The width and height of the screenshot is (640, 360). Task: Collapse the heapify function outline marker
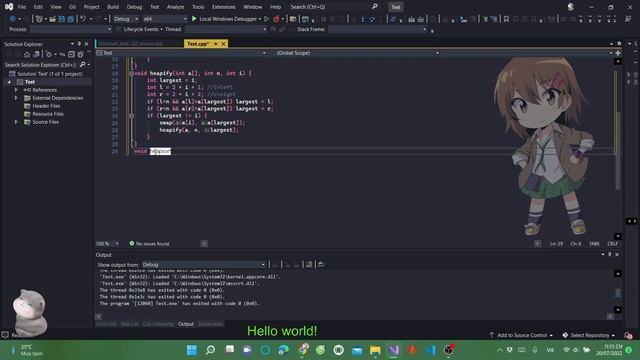click(x=131, y=73)
